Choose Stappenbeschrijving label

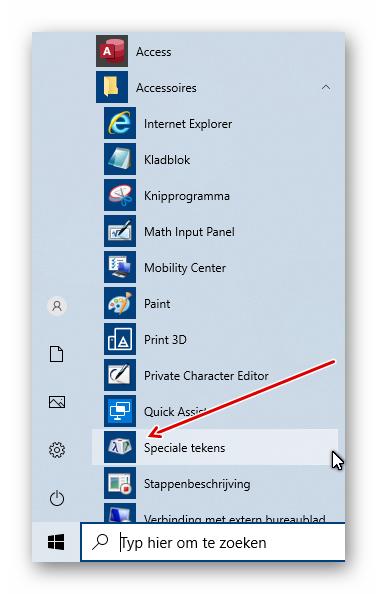[x=197, y=484]
